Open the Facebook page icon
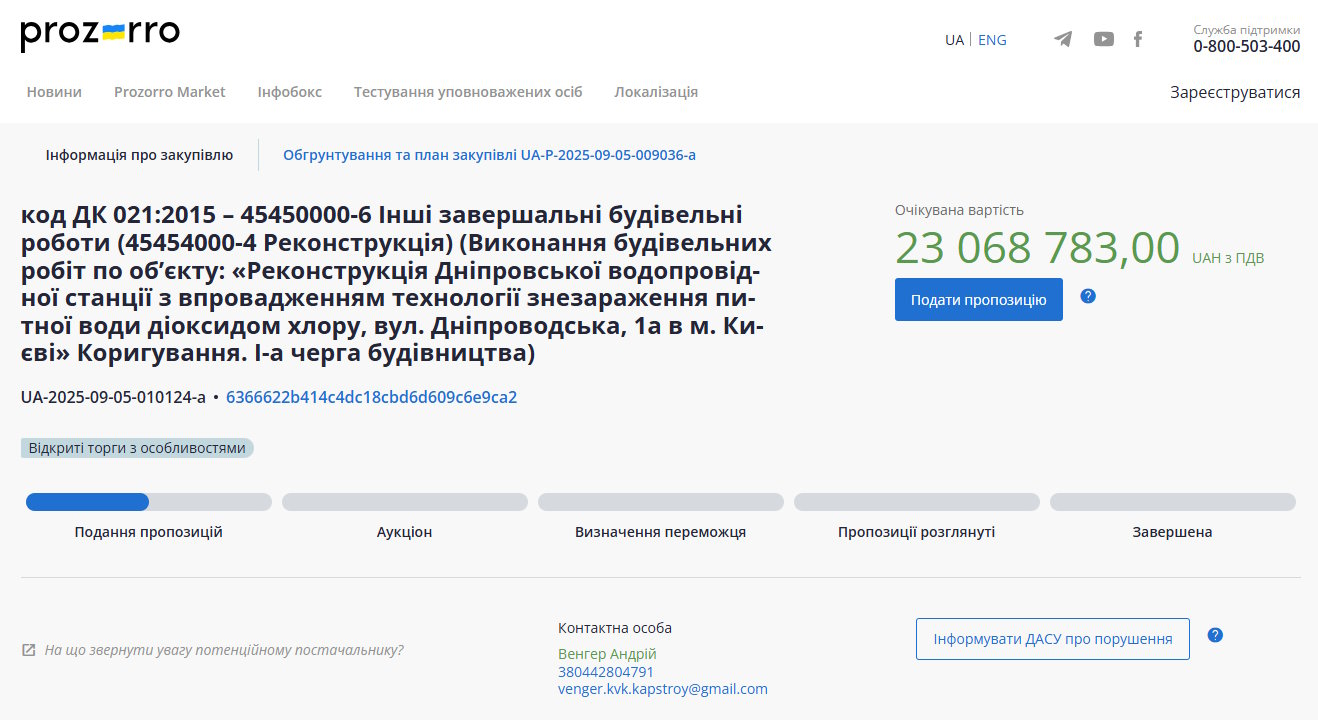 1138,39
